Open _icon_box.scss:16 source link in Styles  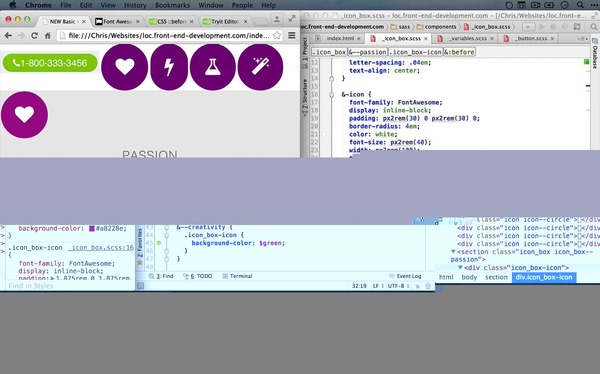[x=101, y=248]
